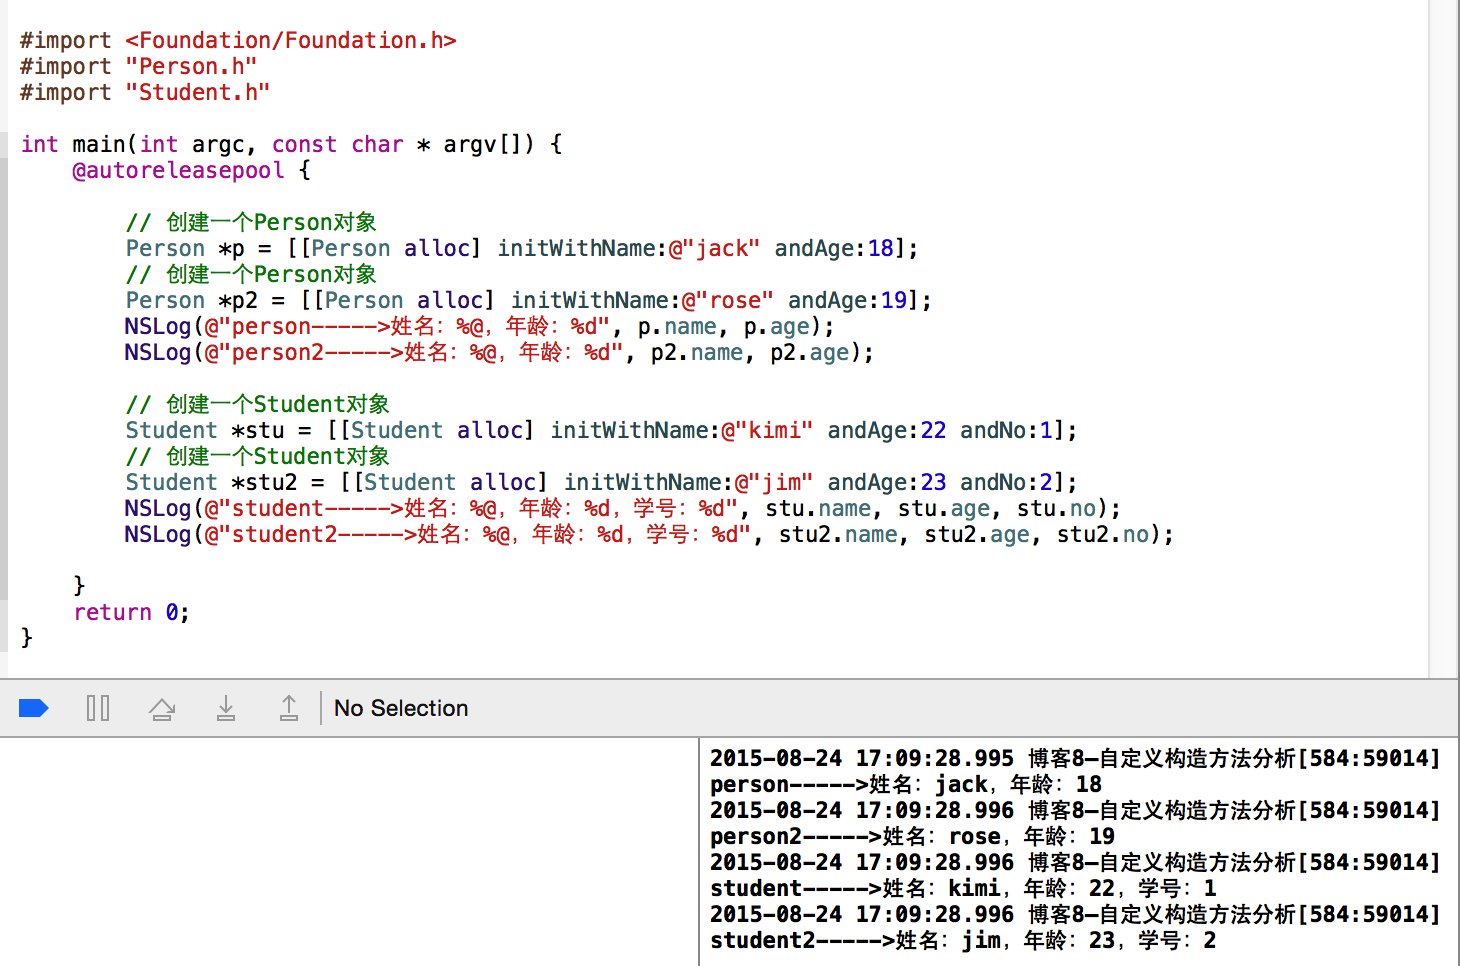Pause program execution in debug bar
1460x966 pixels.
(98, 709)
